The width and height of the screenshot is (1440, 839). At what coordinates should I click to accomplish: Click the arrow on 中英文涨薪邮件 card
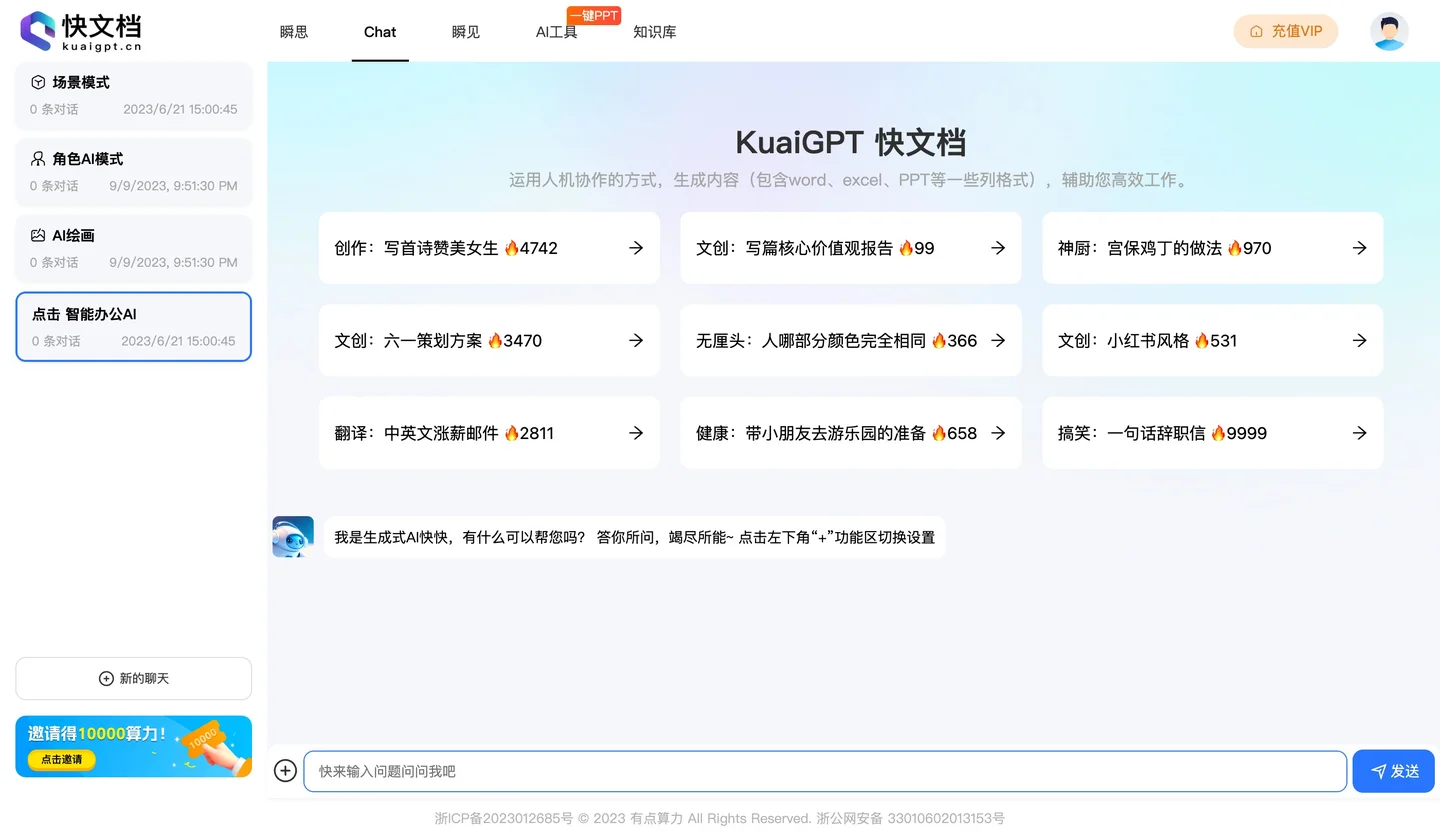click(636, 433)
